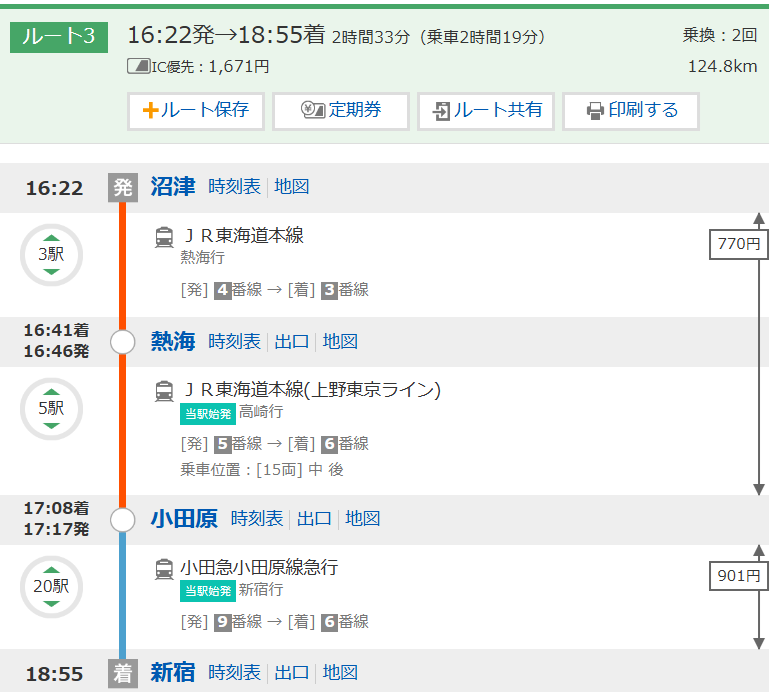This screenshot has width=777, height=692.
Task: Click the train icon beside ＪＲ東海道本線
Action: coord(165,237)
